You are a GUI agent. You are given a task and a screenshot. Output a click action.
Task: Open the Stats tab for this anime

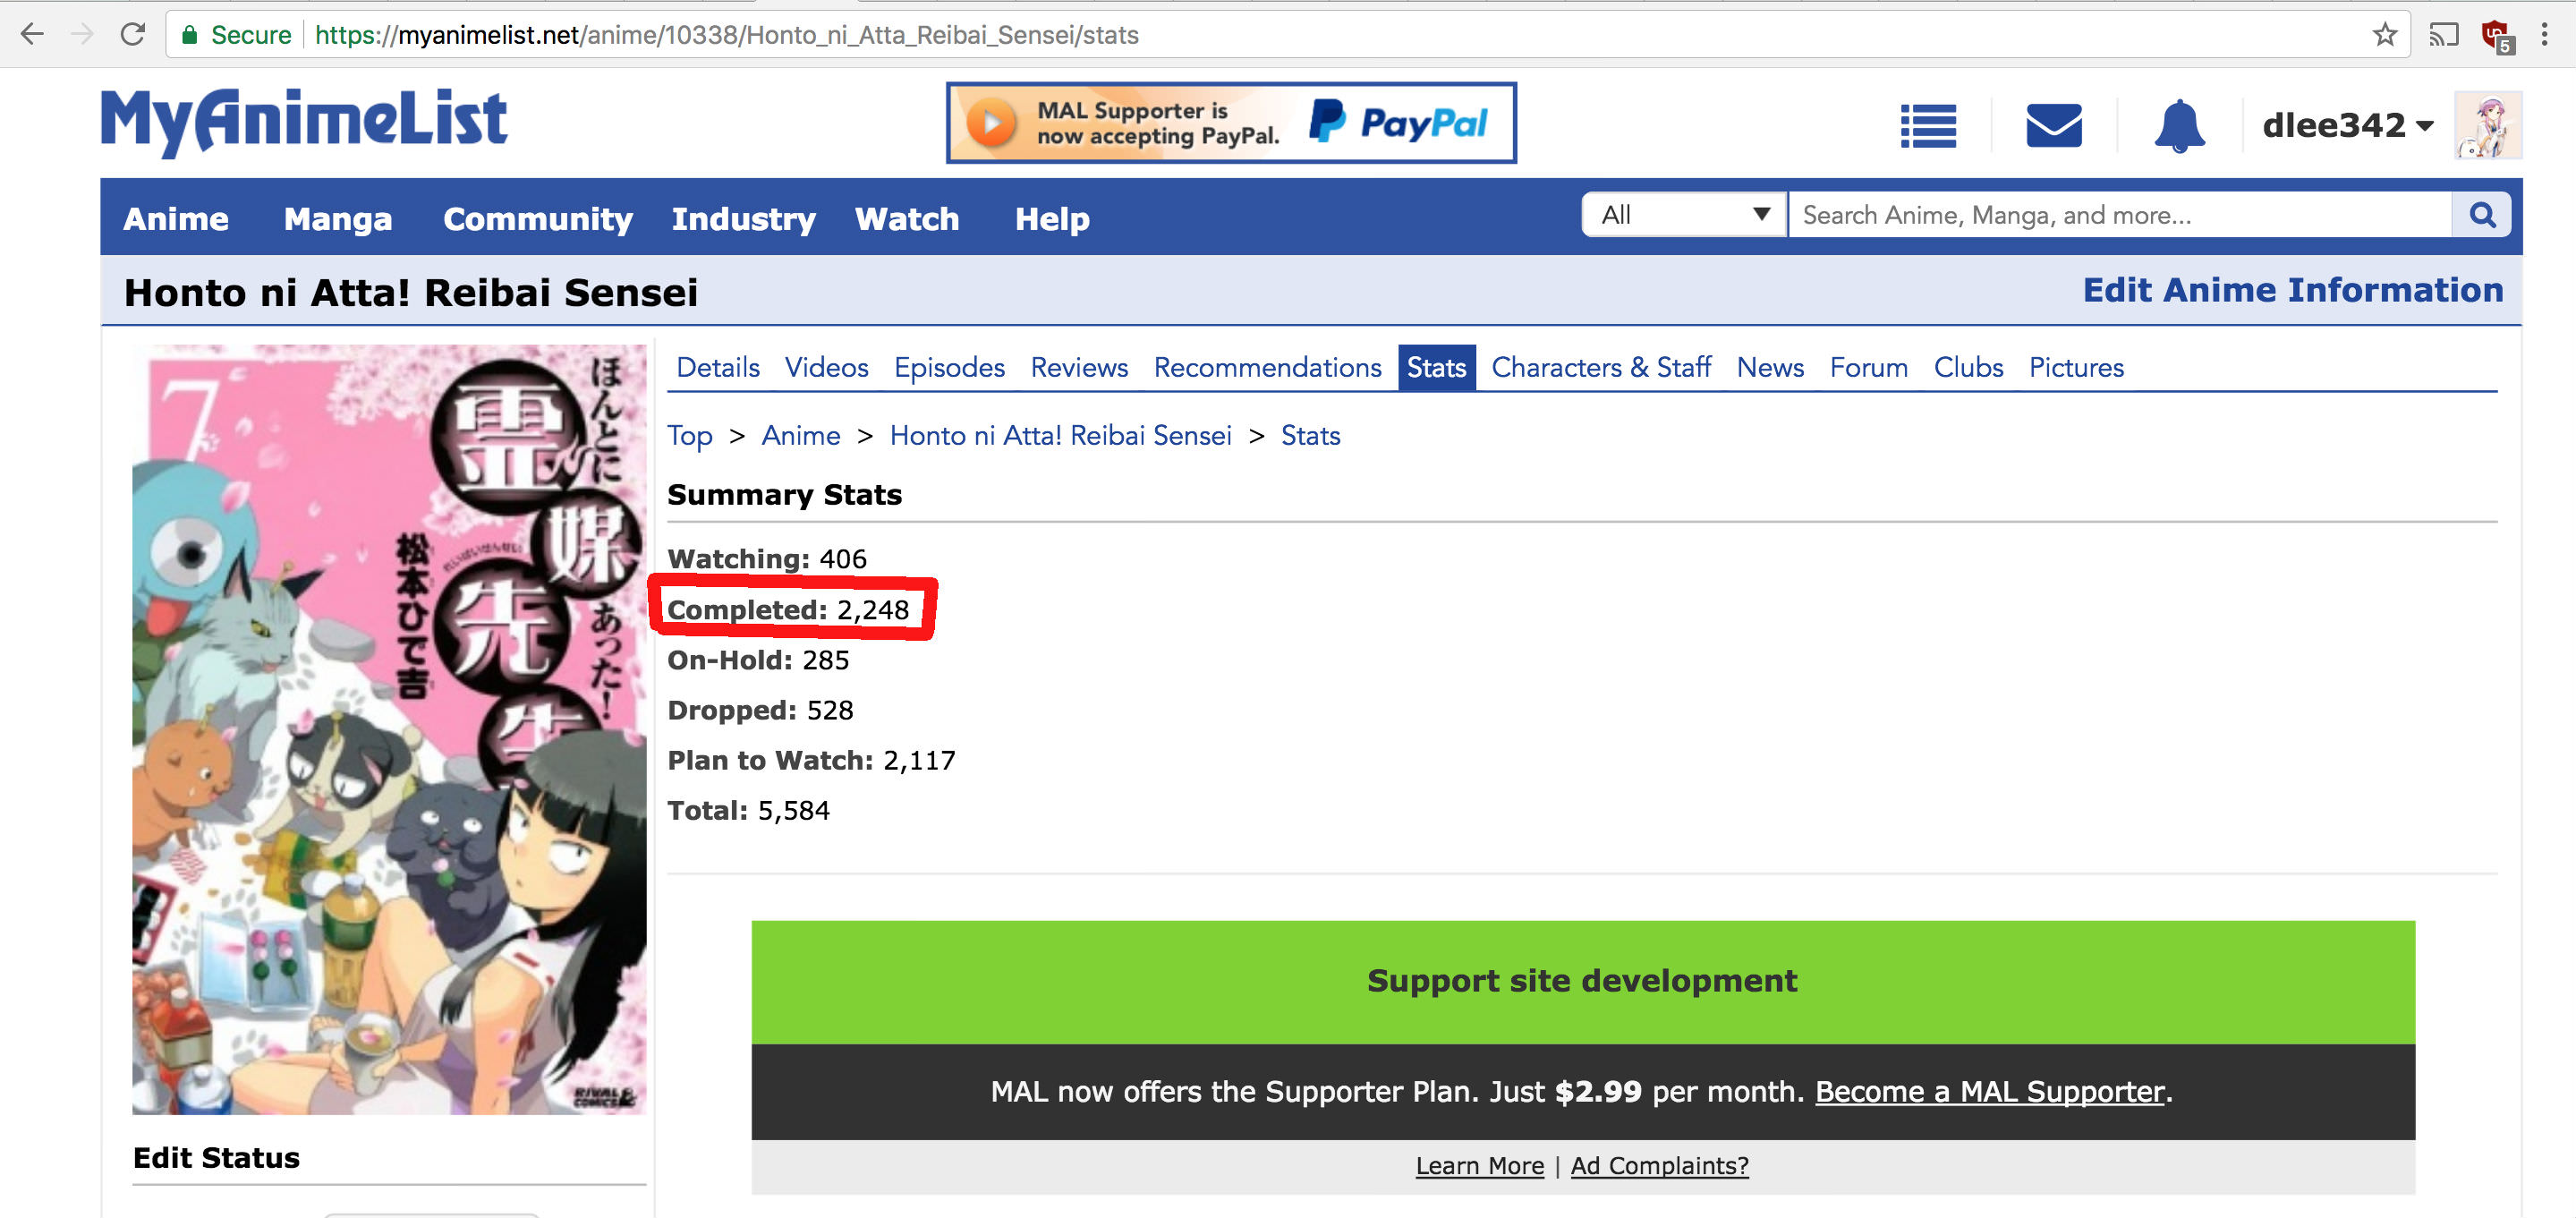(1436, 367)
